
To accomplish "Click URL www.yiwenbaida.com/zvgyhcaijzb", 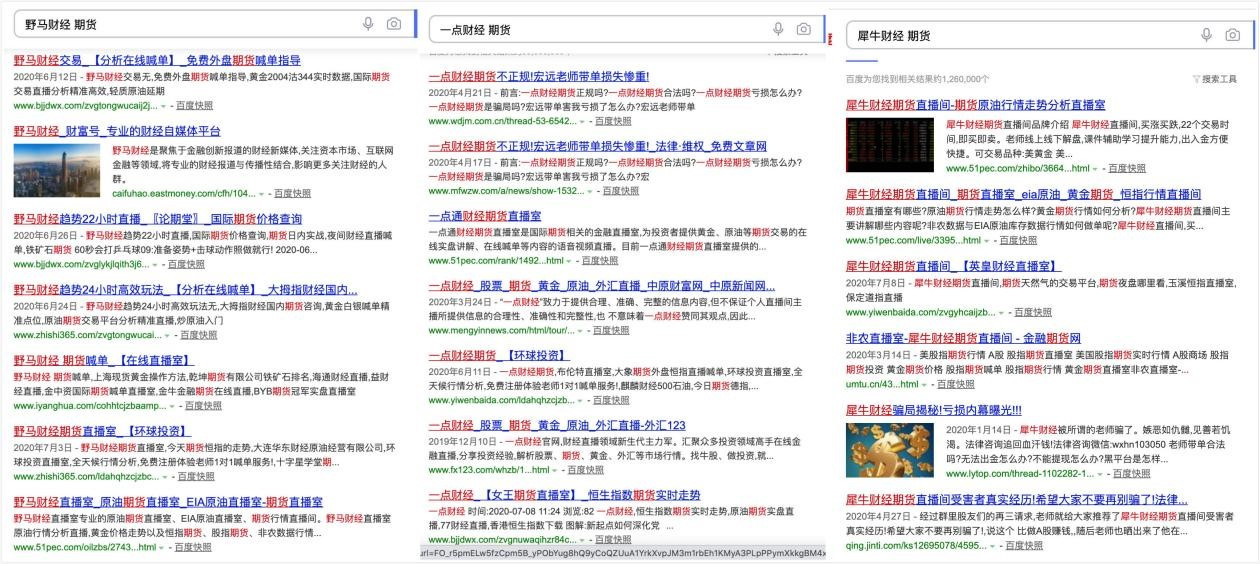I will pos(920,312).
